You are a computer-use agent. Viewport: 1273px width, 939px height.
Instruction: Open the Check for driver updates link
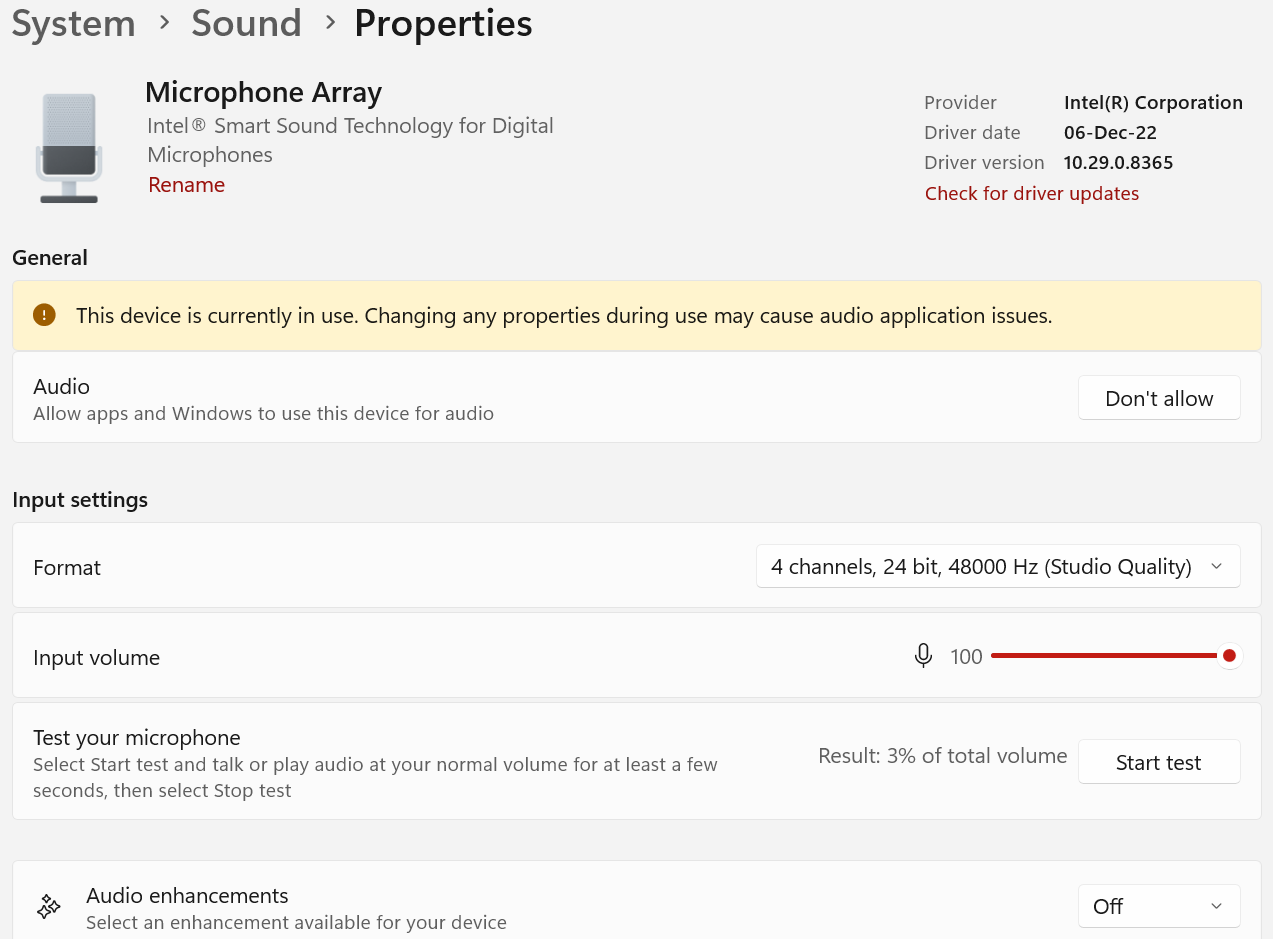[x=1031, y=193]
